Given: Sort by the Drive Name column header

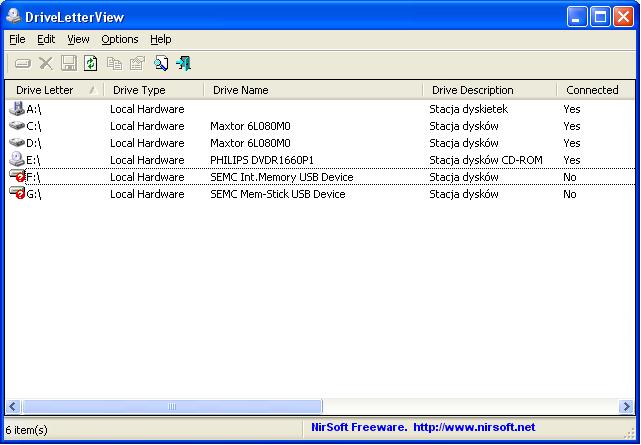Looking at the screenshot, I should click(x=313, y=90).
